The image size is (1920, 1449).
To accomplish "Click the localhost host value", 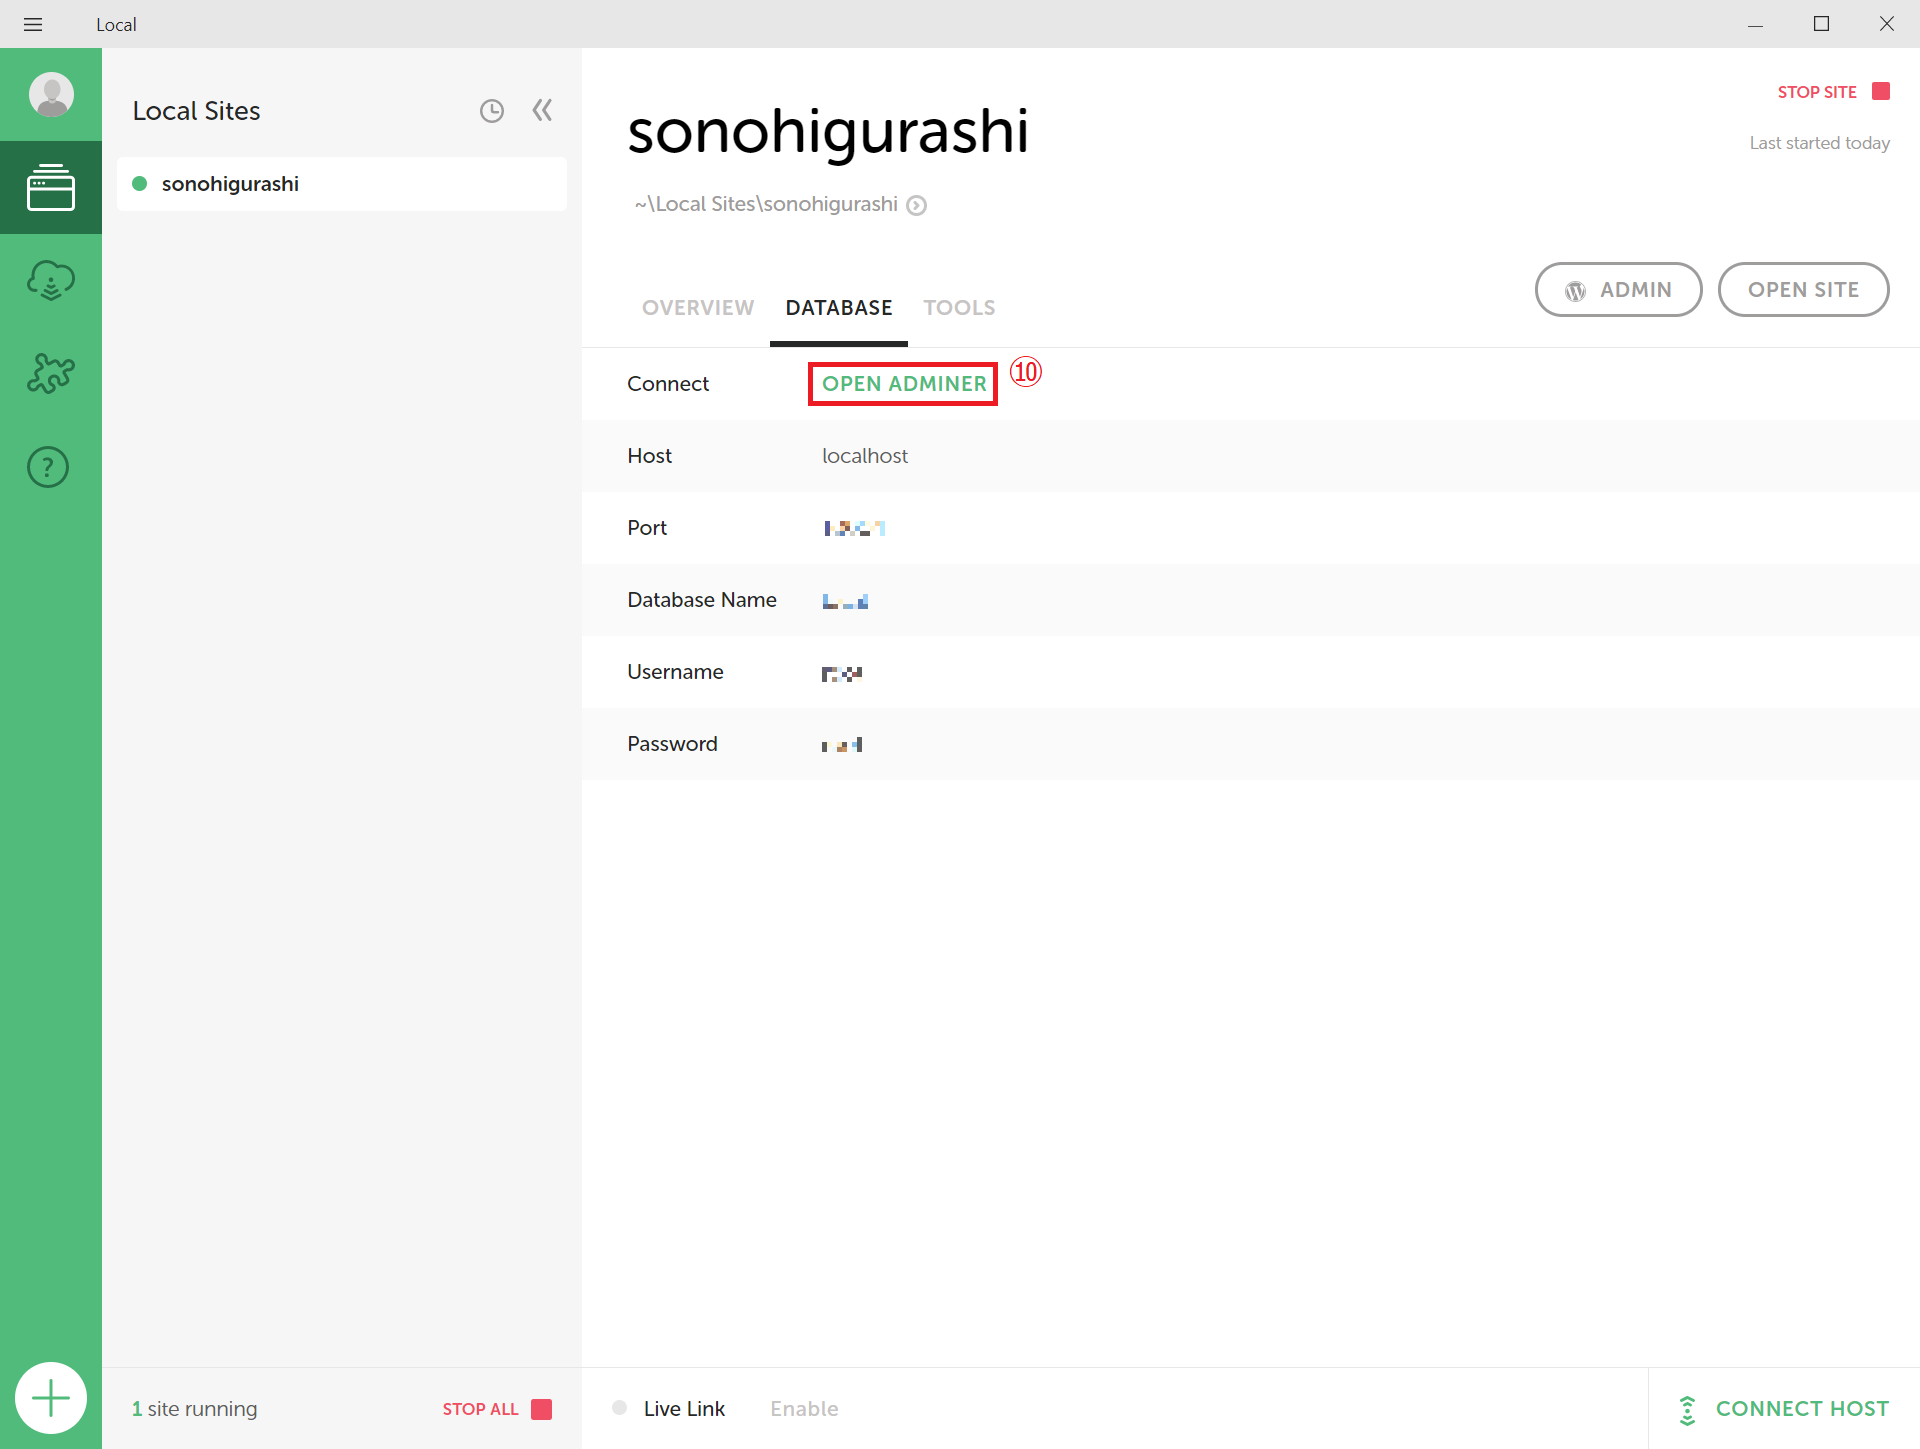I will pyautogui.click(x=865, y=456).
